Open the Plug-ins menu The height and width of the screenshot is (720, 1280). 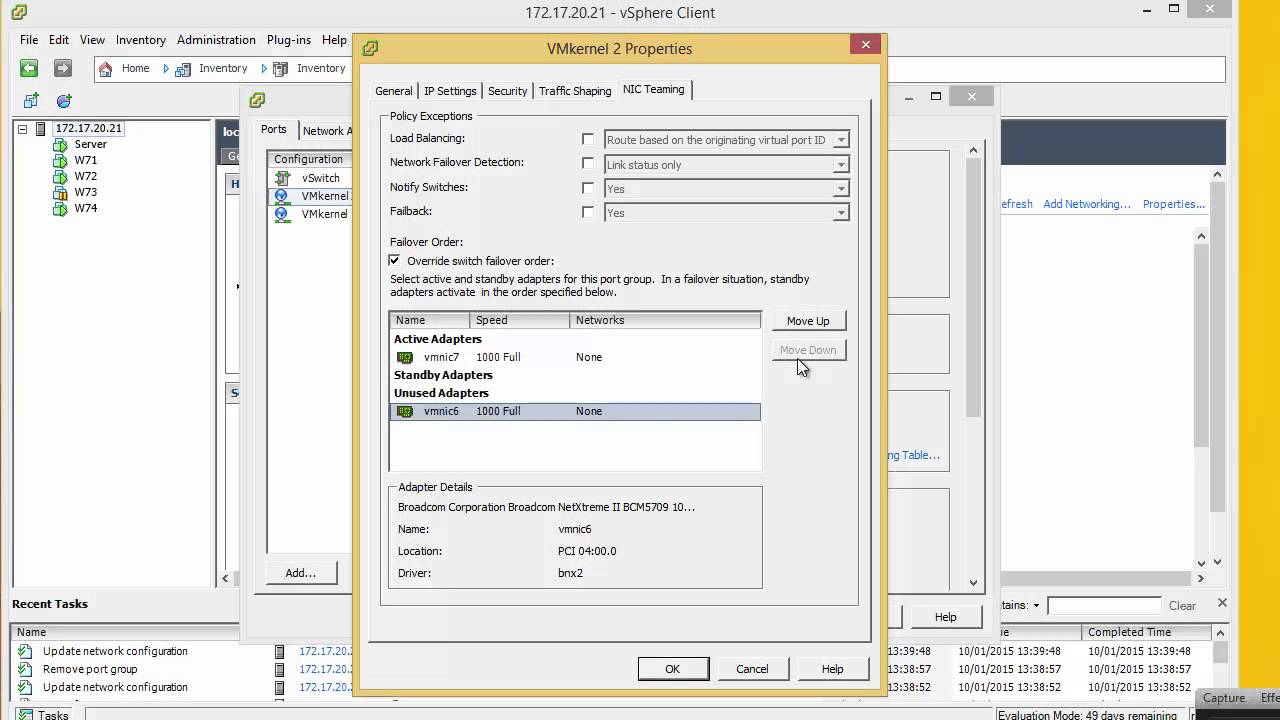[x=289, y=40]
